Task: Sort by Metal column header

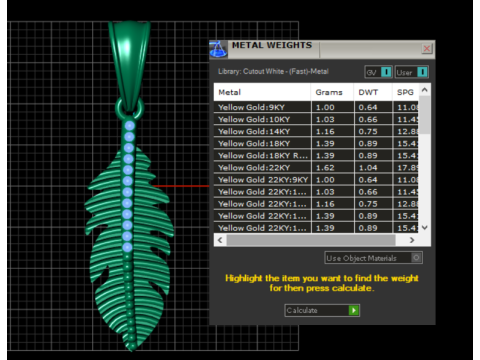Action: pyautogui.click(x=262, y=92)
